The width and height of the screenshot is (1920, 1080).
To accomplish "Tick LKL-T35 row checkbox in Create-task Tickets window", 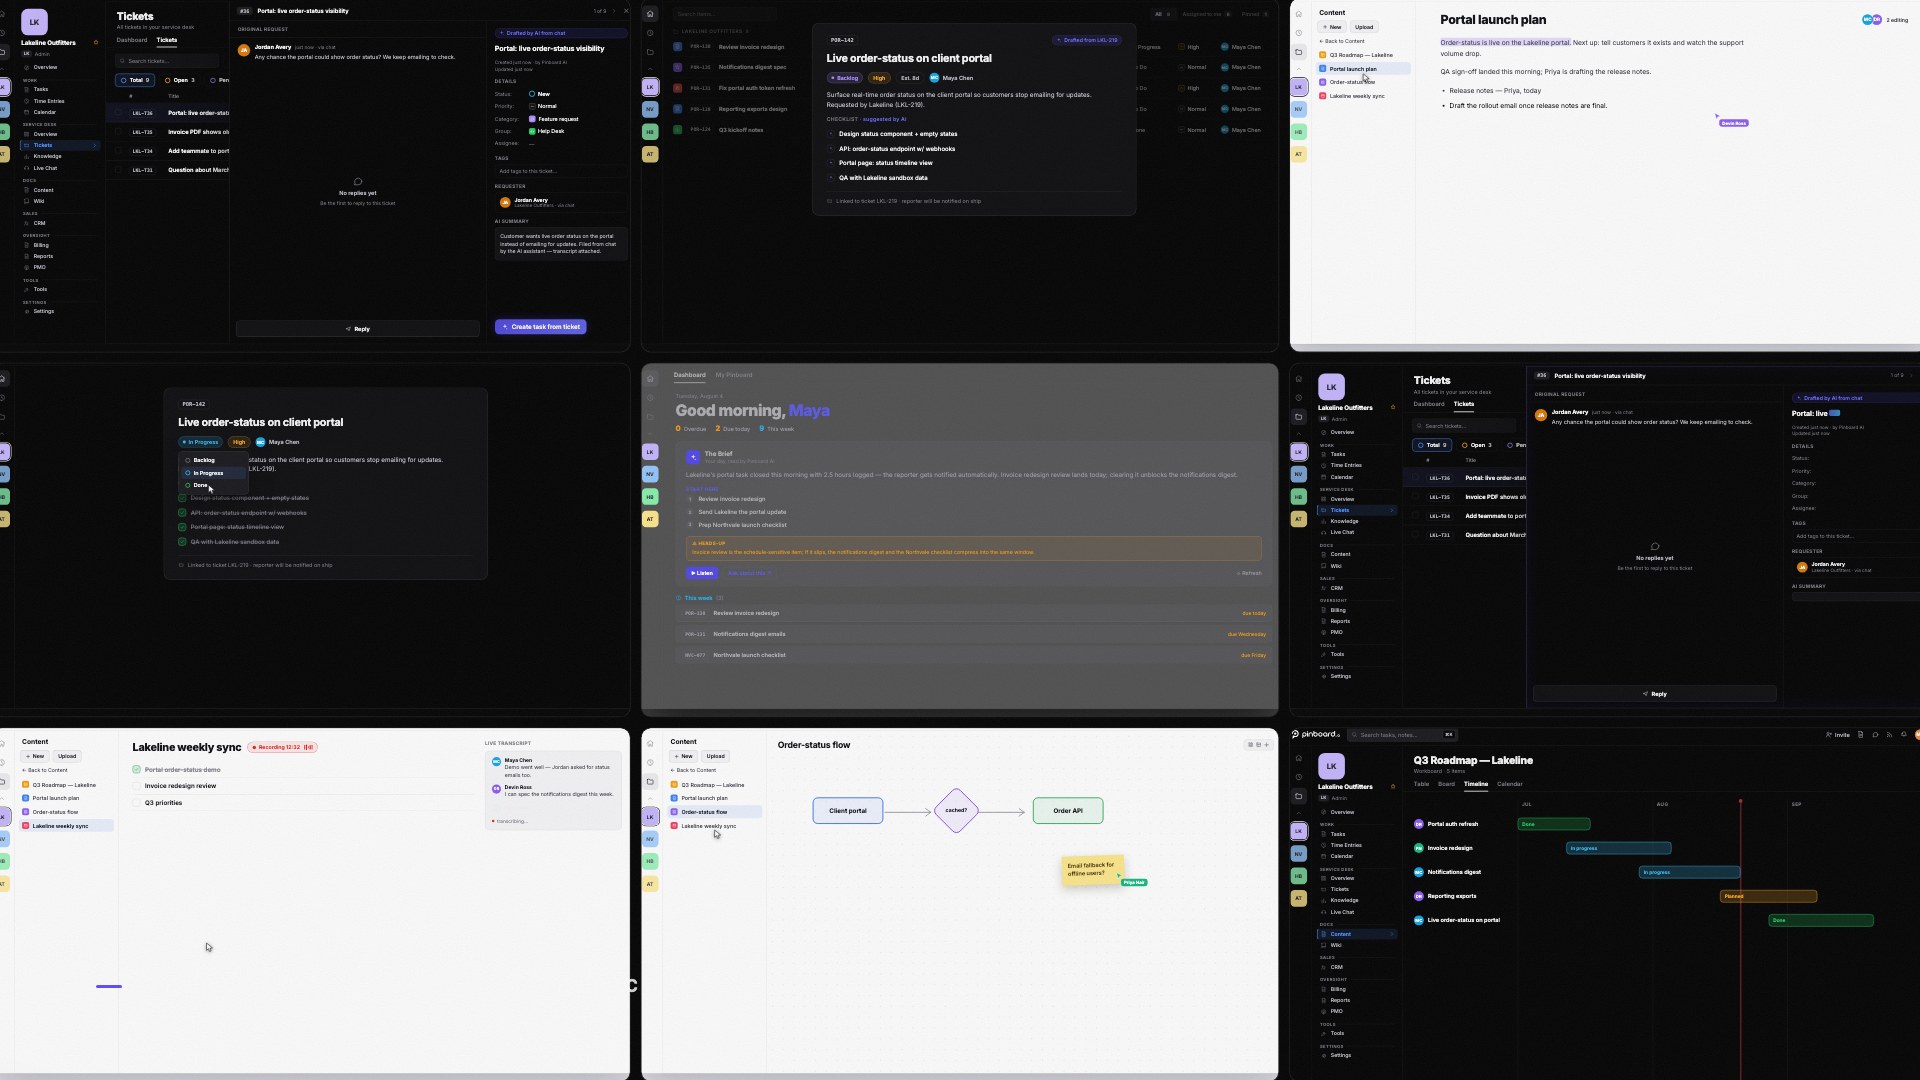I will (118, 132).
